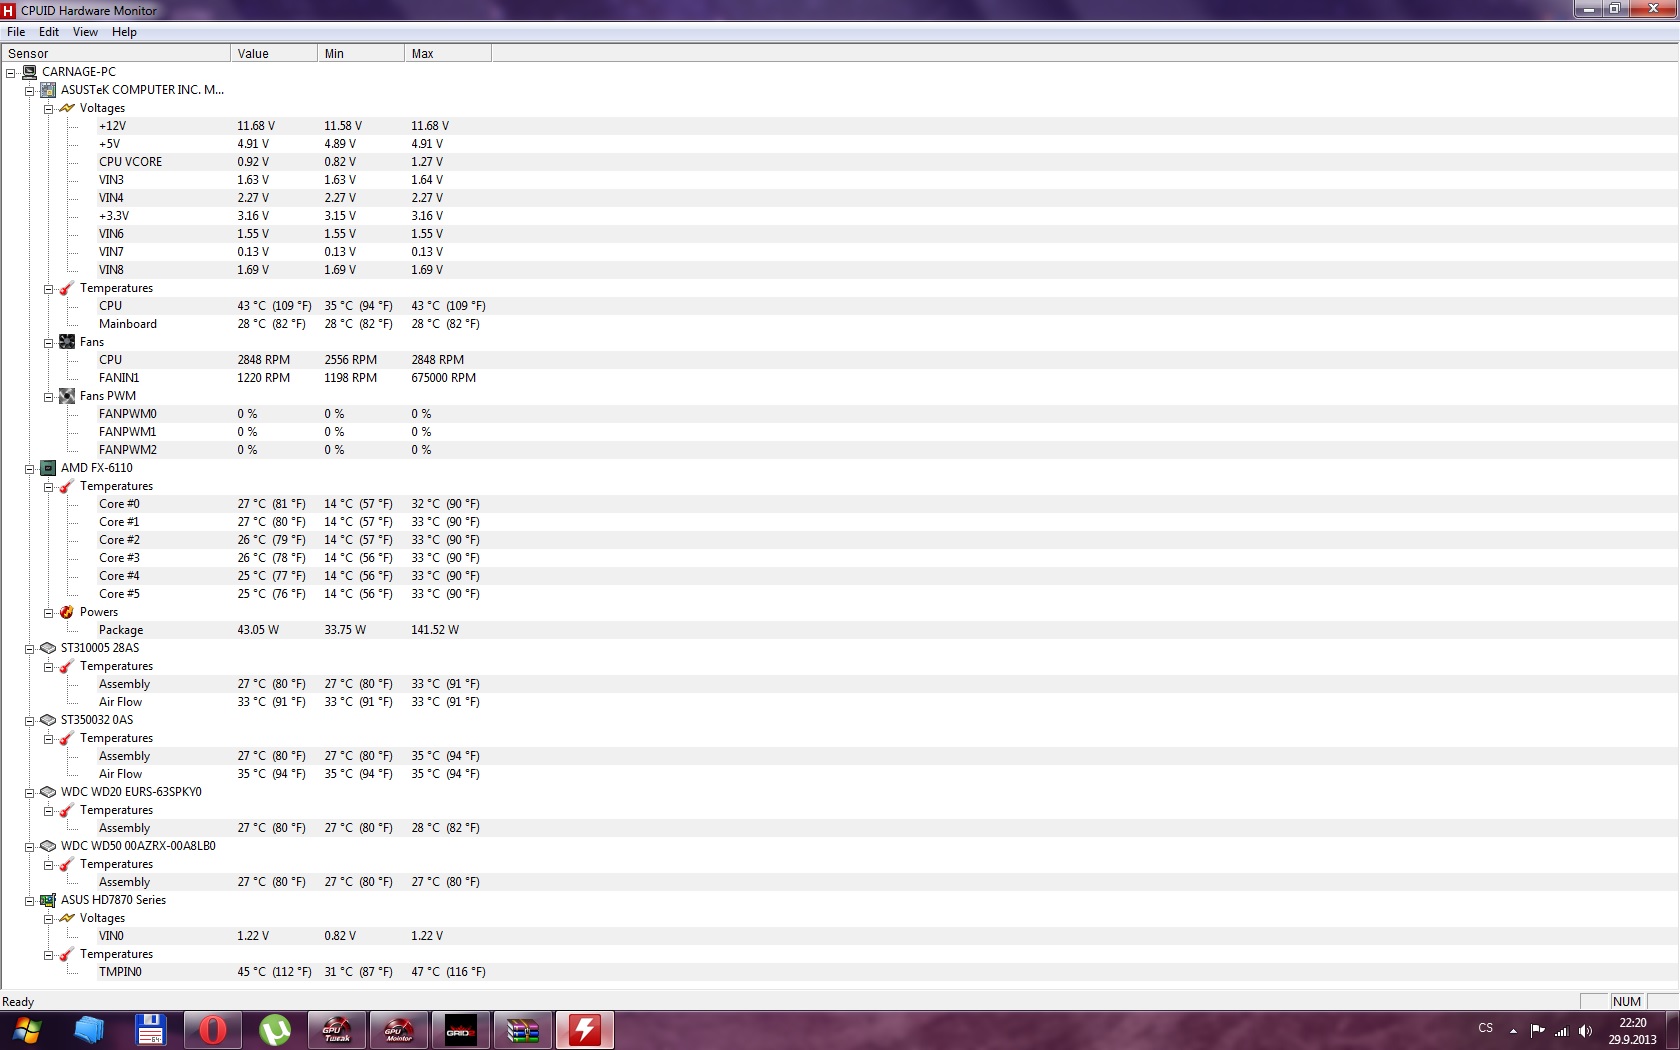Collapse the CARNAGE-PC root node
1680x1050 pixels.
(x=10, y=72)
